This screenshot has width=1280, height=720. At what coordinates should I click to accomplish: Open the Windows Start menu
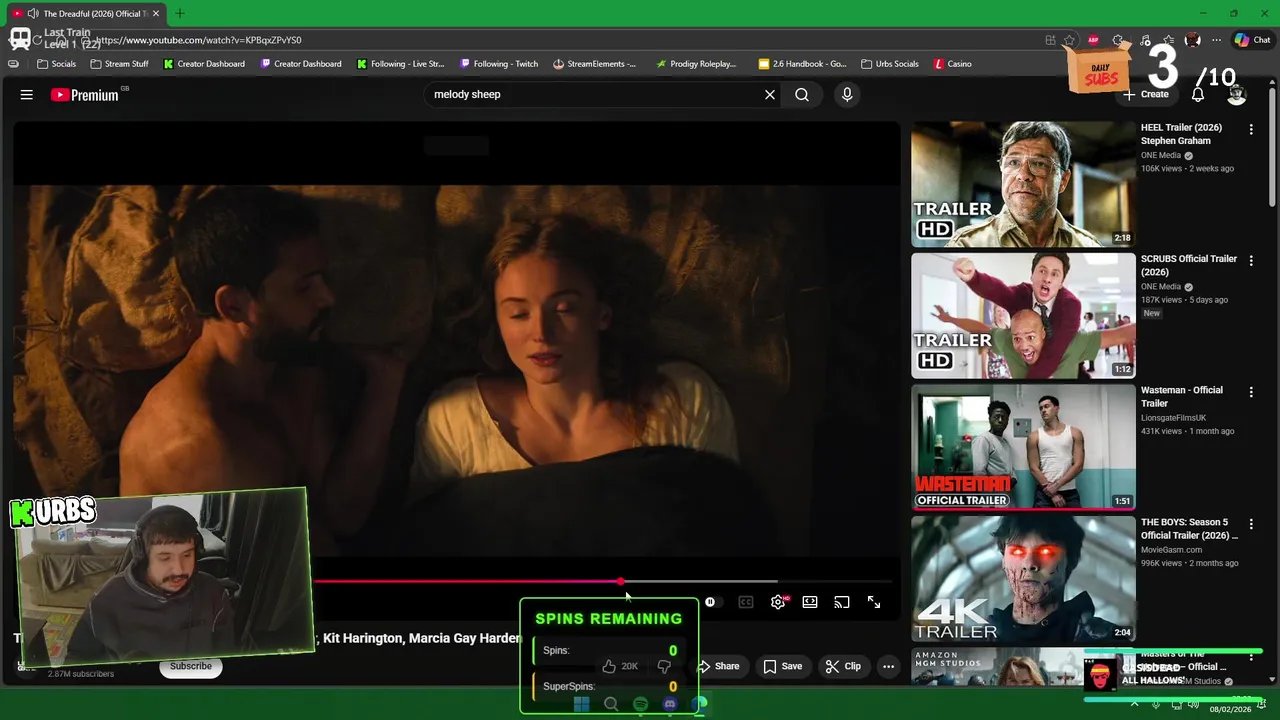click(581, 704)
